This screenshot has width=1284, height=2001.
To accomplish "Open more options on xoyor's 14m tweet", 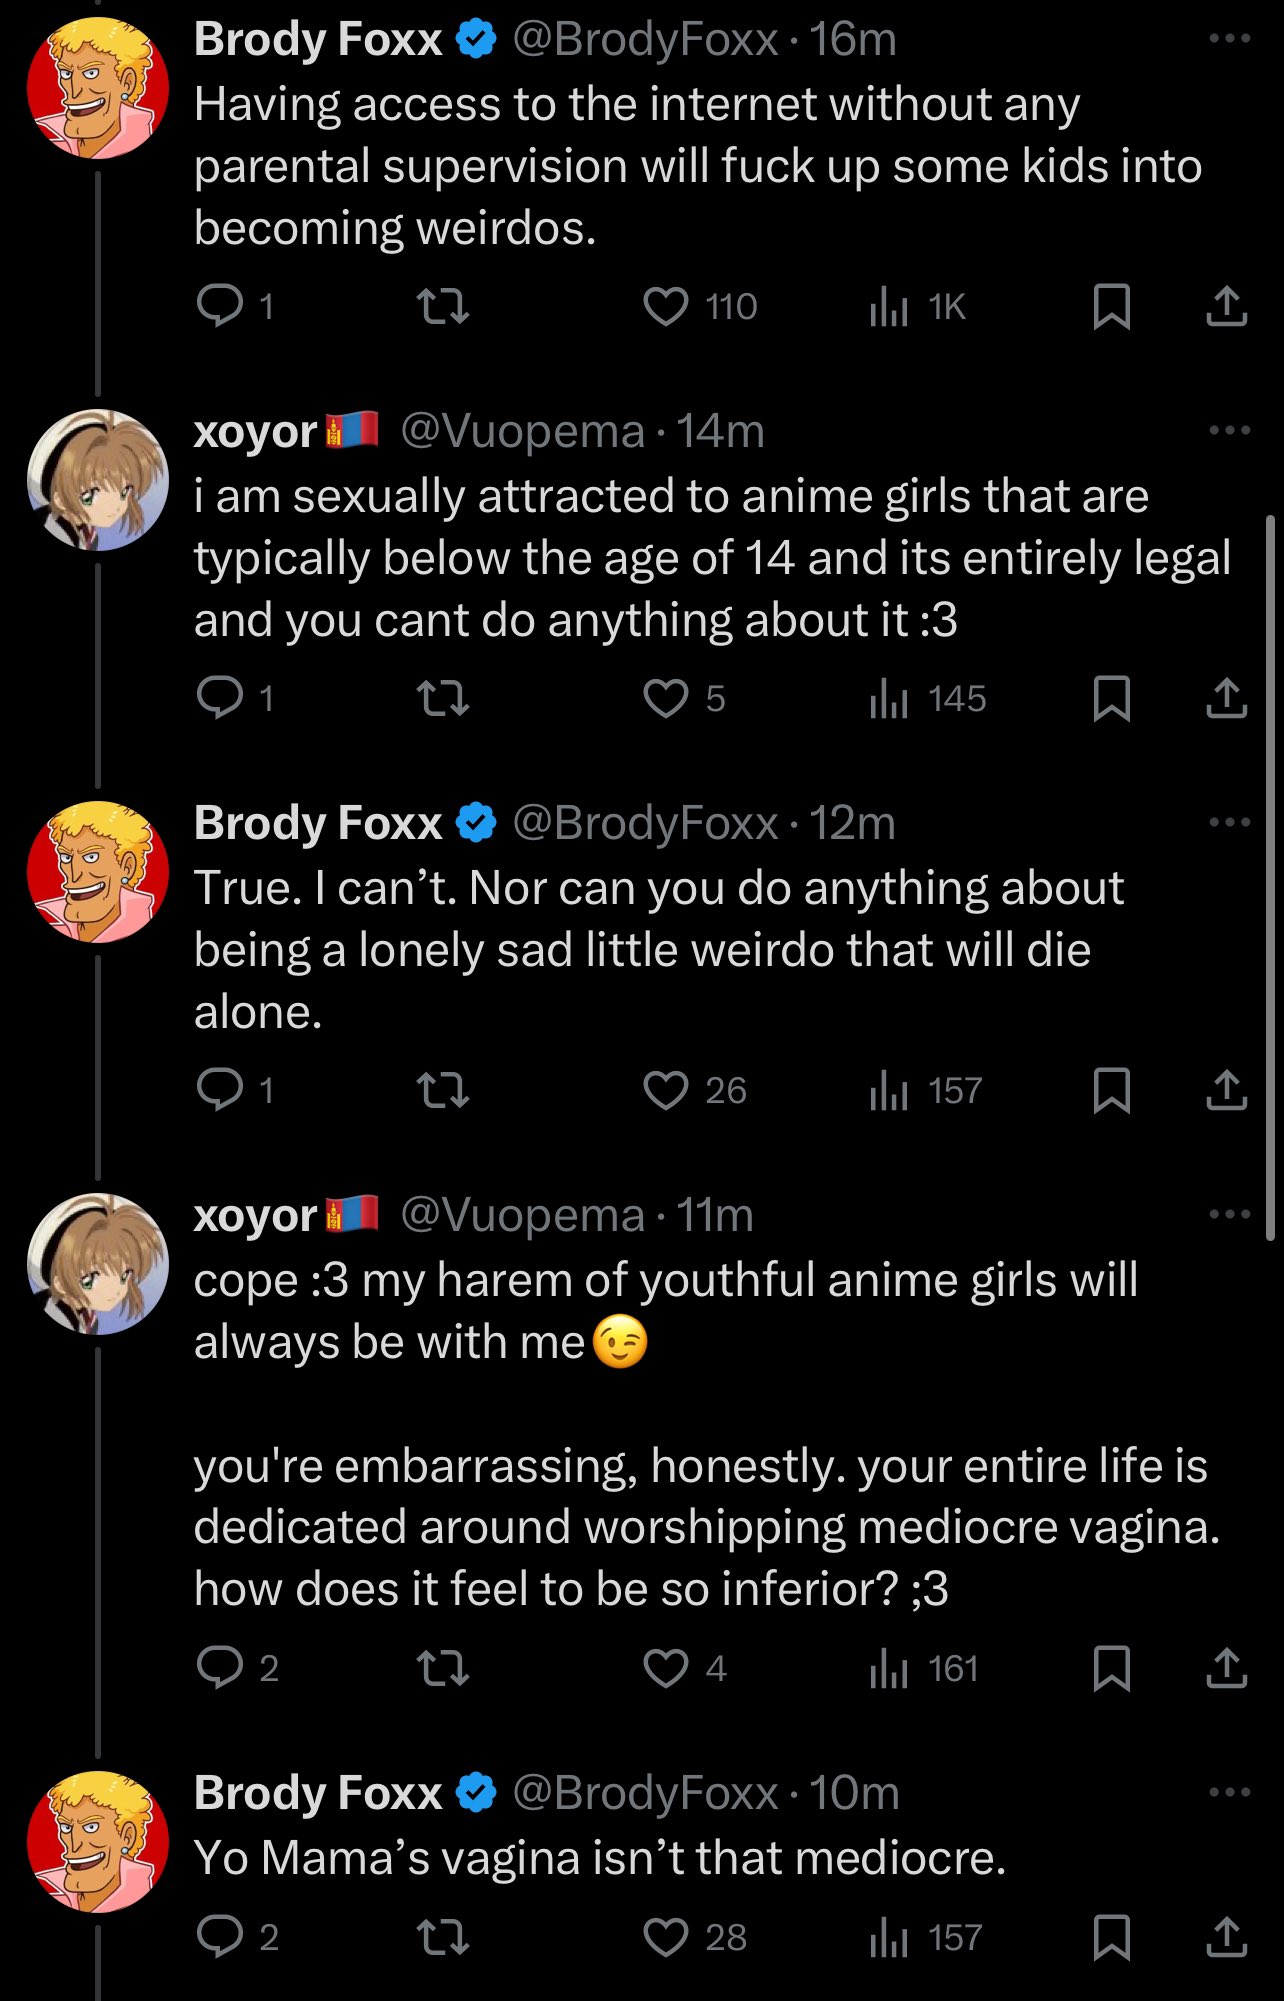I will coord(1229,431).
